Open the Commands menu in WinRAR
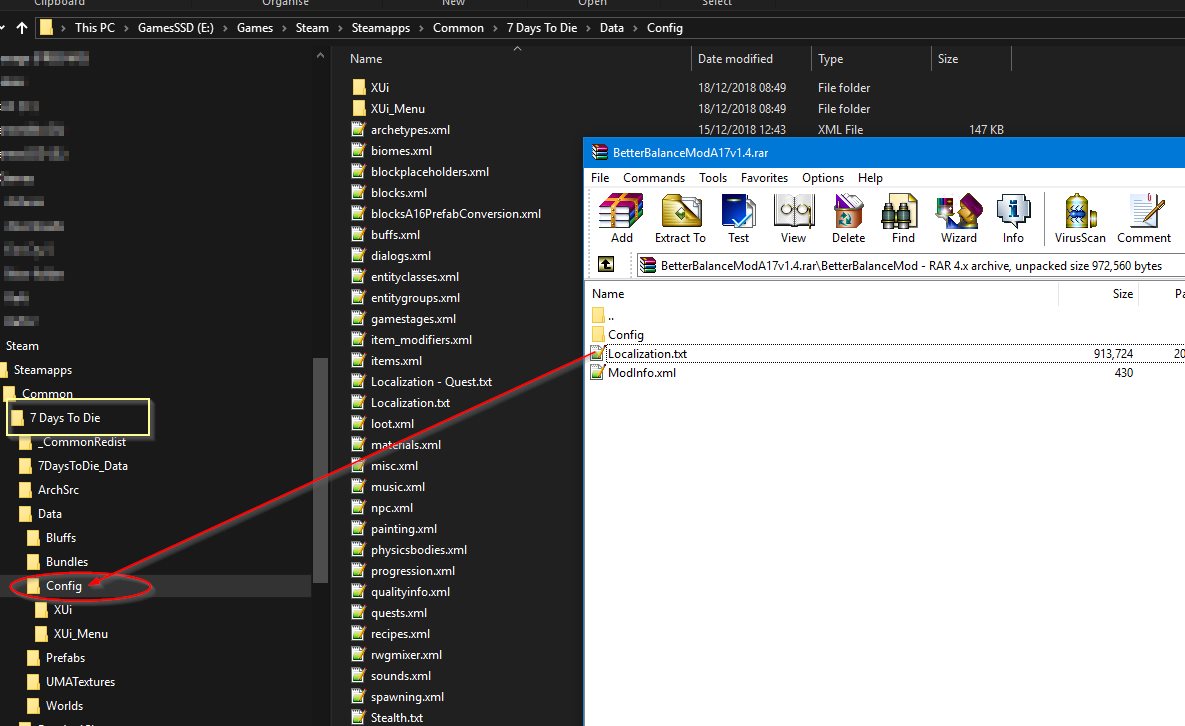Screen dimensions: 1185x726 (654, 178)
